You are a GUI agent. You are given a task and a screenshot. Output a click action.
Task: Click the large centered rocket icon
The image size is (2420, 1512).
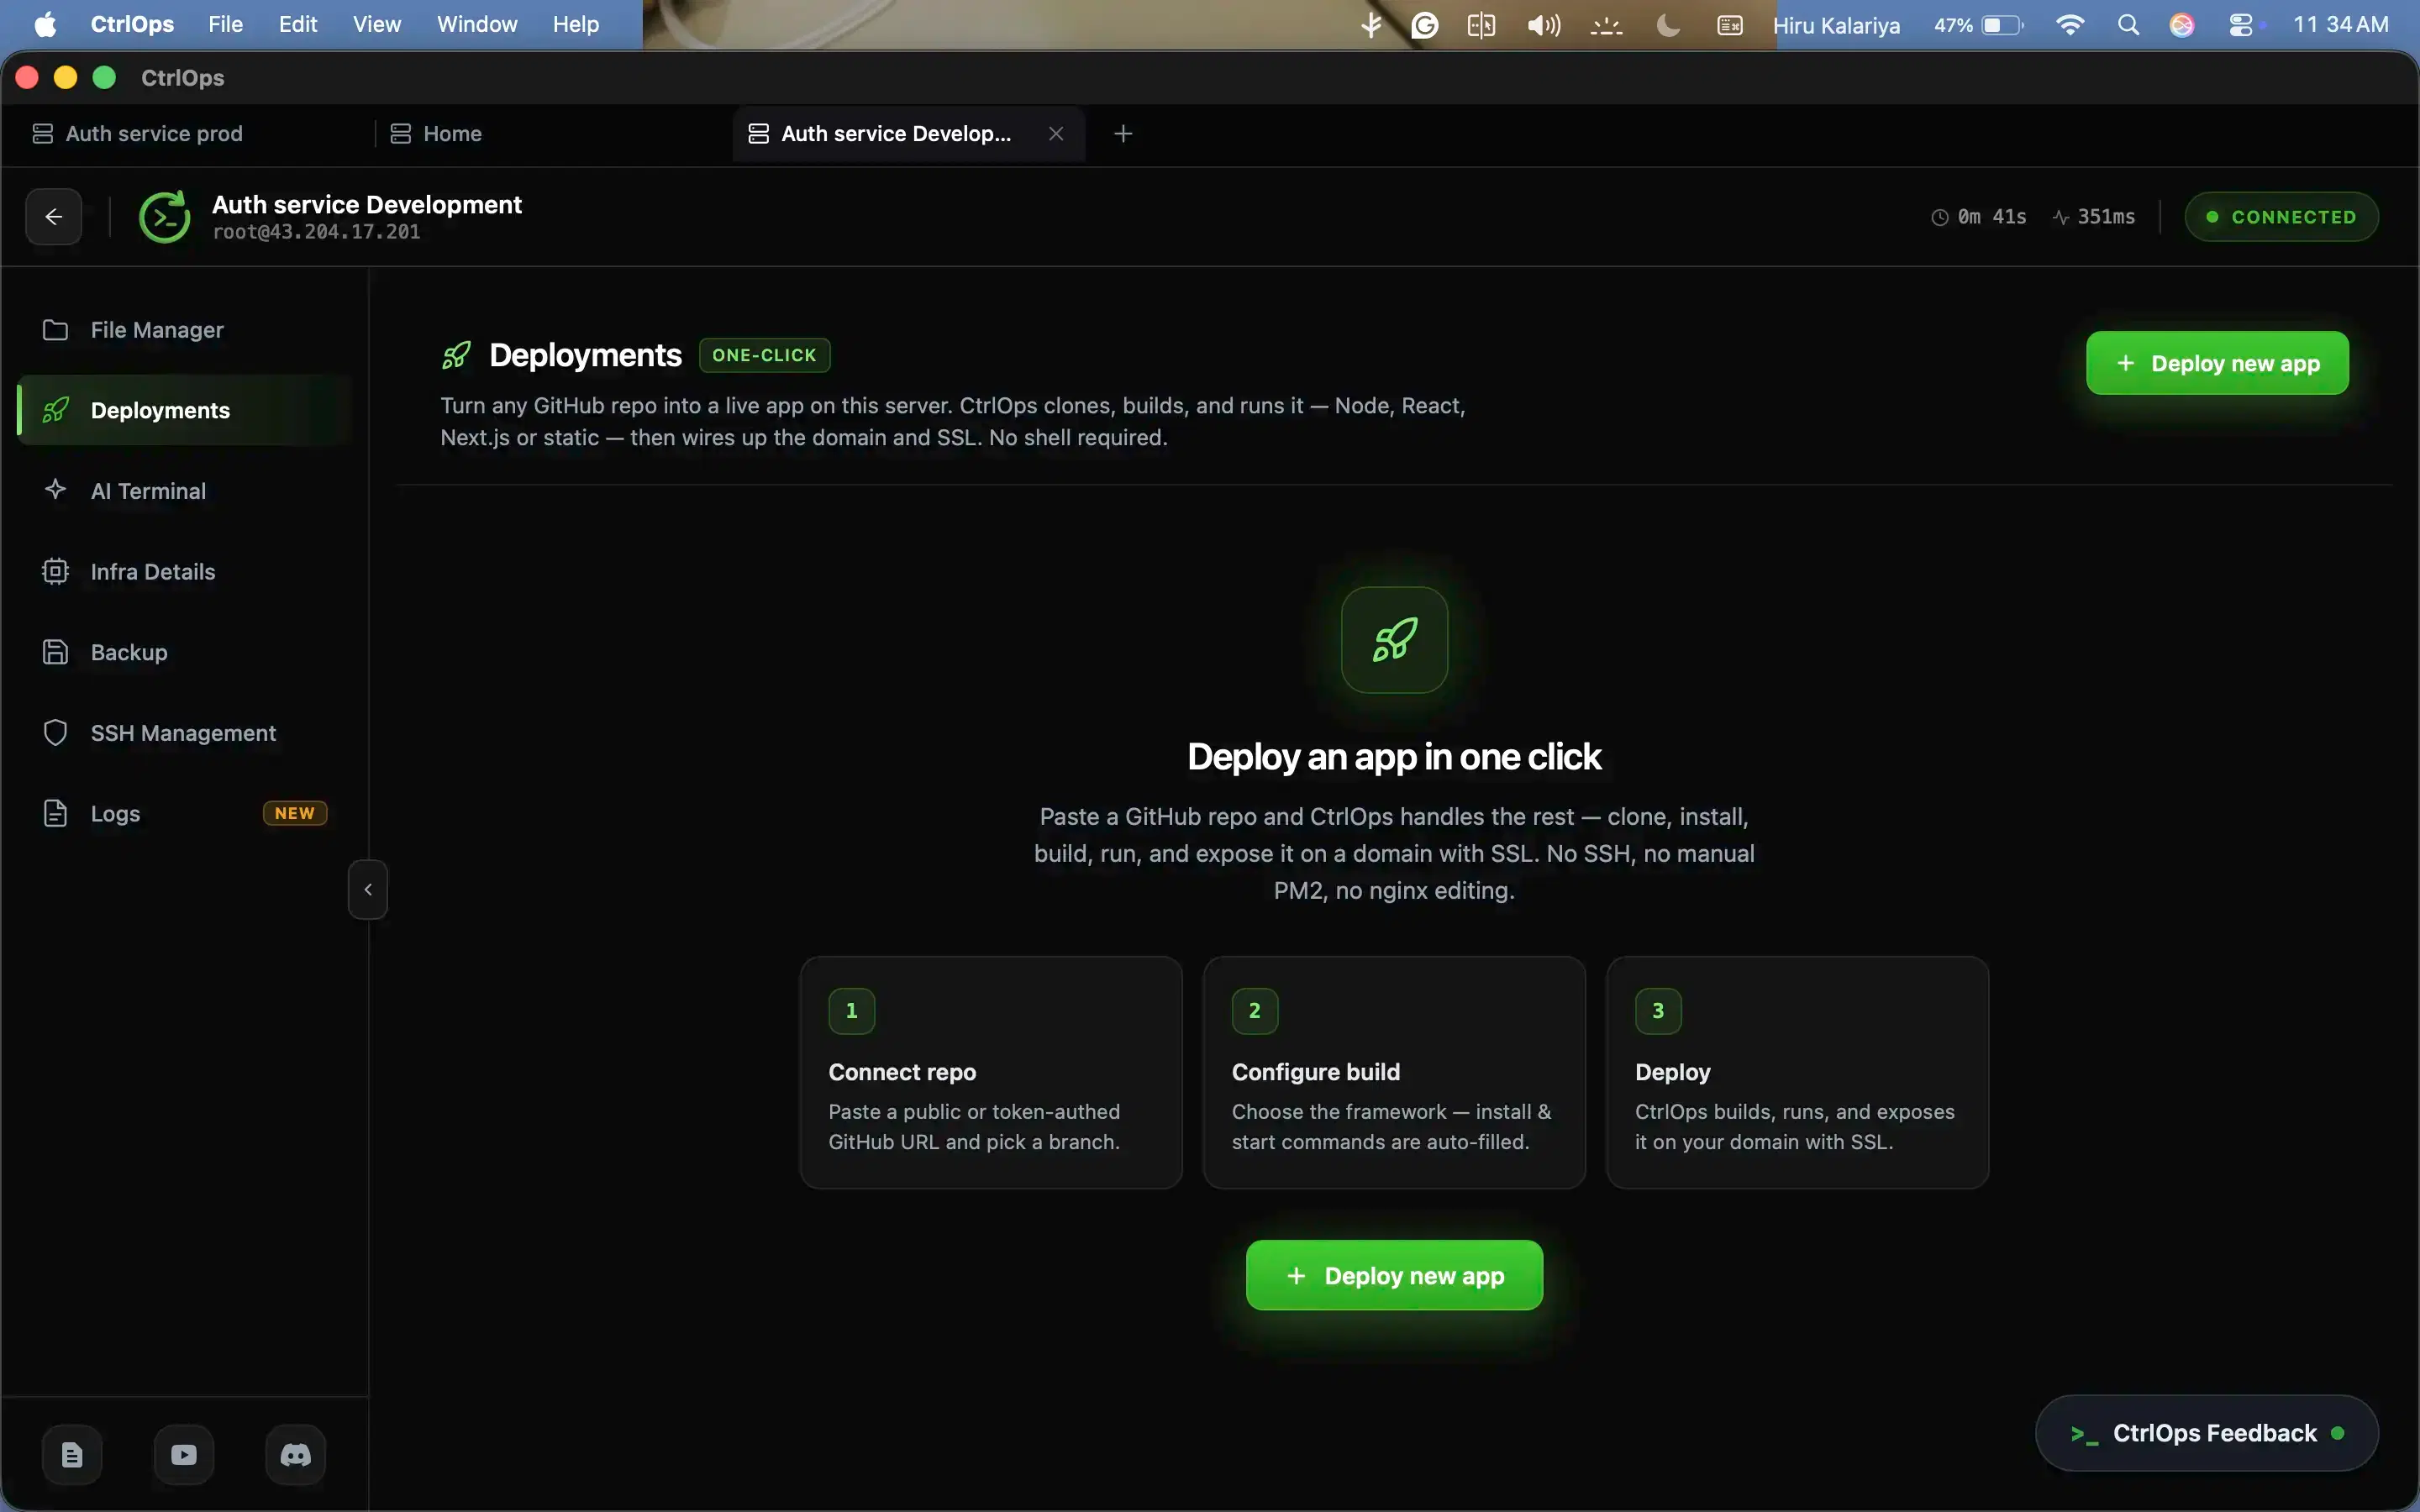pyautogui.click(x=1394, y=640)
